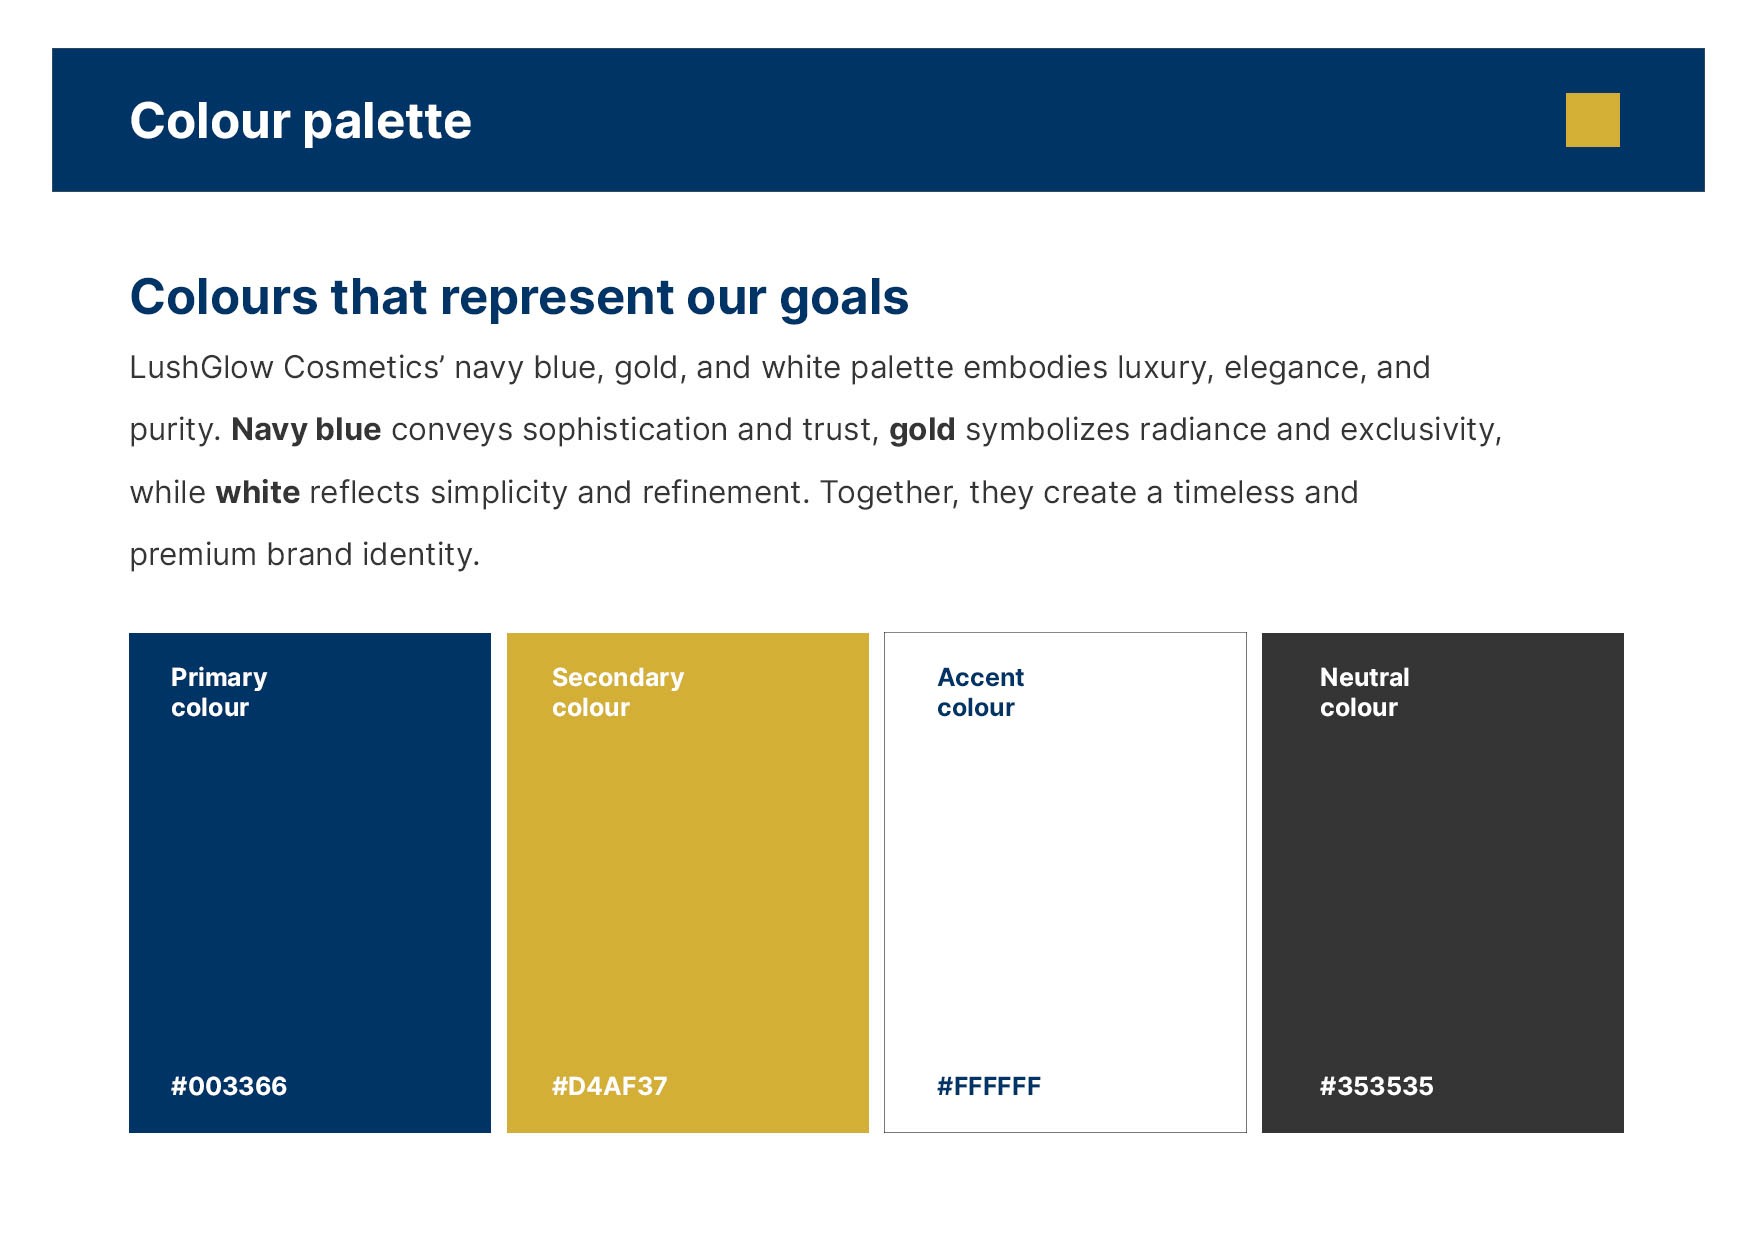Select the dark Neutral colour swatch
This screenshot has width=1756, height=1242.
(1443, 882)
